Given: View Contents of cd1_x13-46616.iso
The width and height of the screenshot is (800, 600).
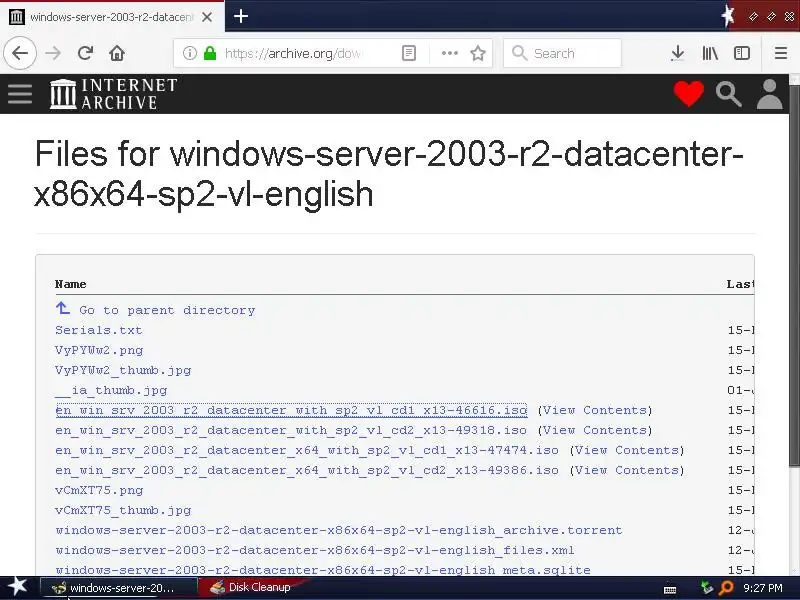Looking at the screenshot, I should [596, 410].
